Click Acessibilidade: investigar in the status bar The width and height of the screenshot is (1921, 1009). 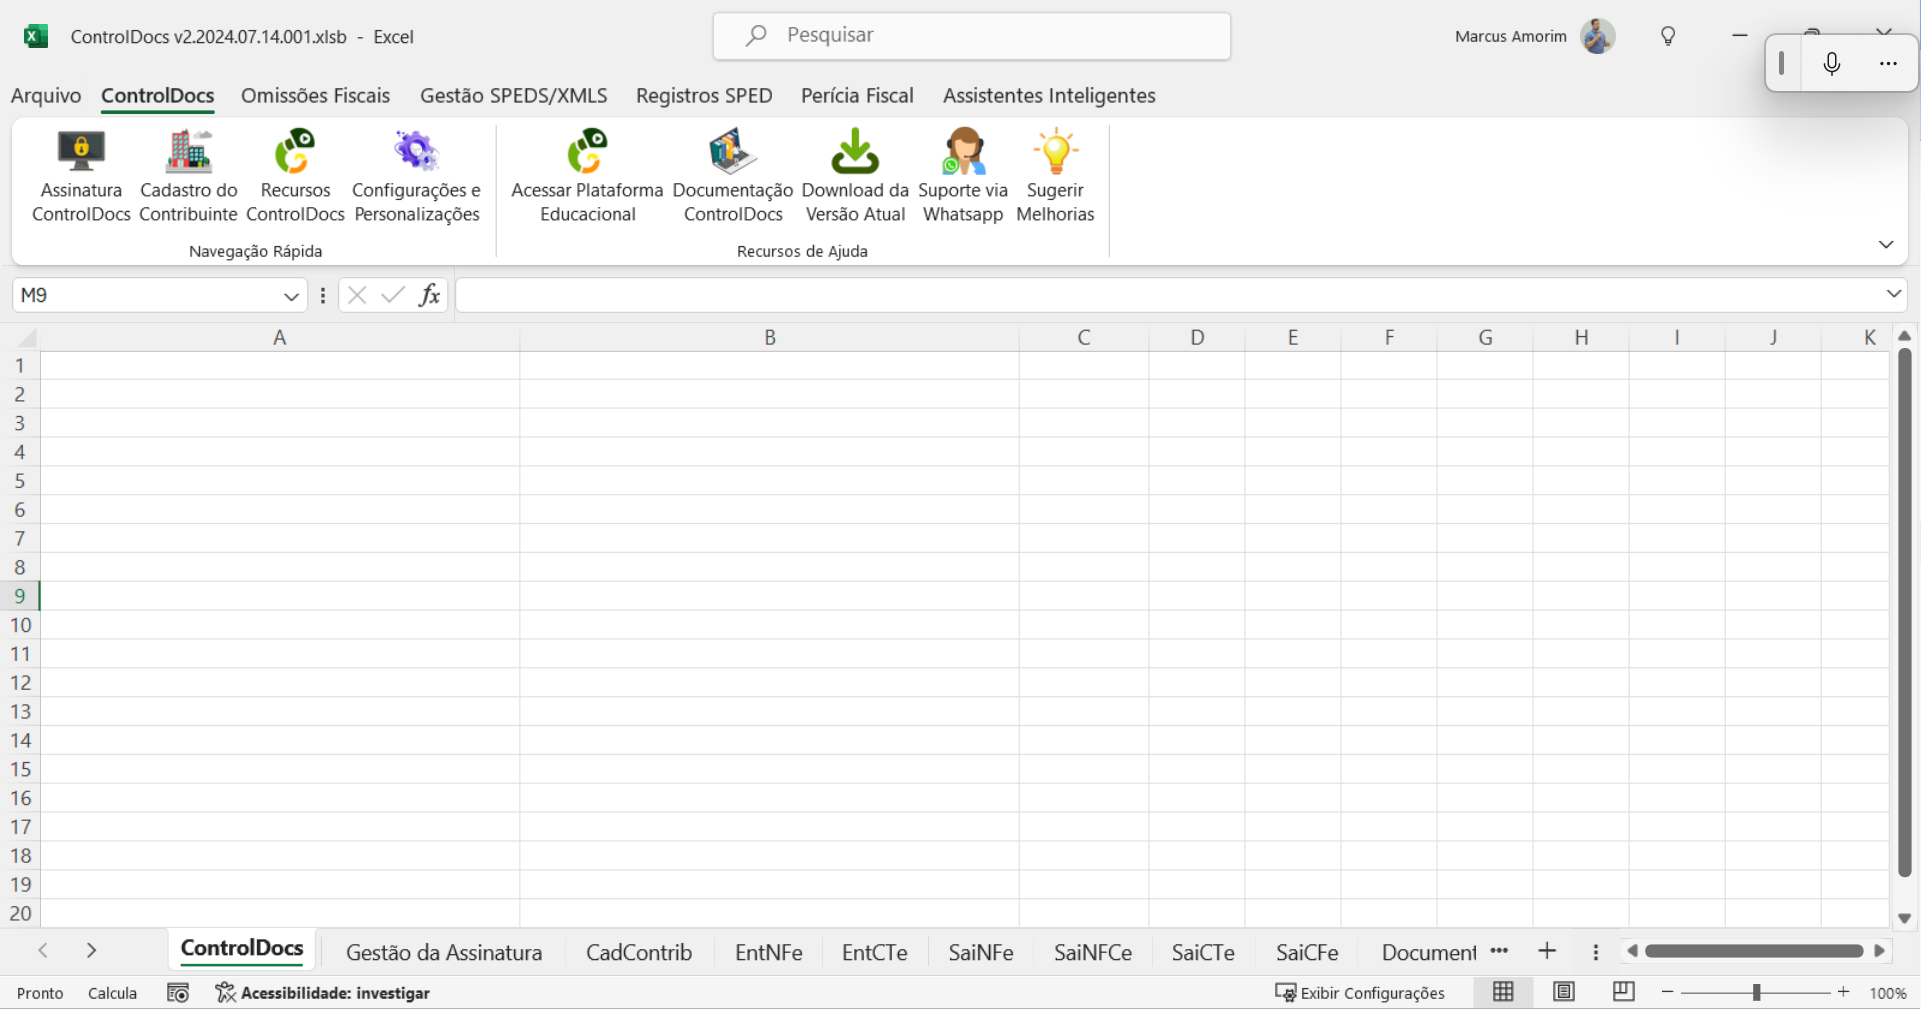click(x=323, y=993)
